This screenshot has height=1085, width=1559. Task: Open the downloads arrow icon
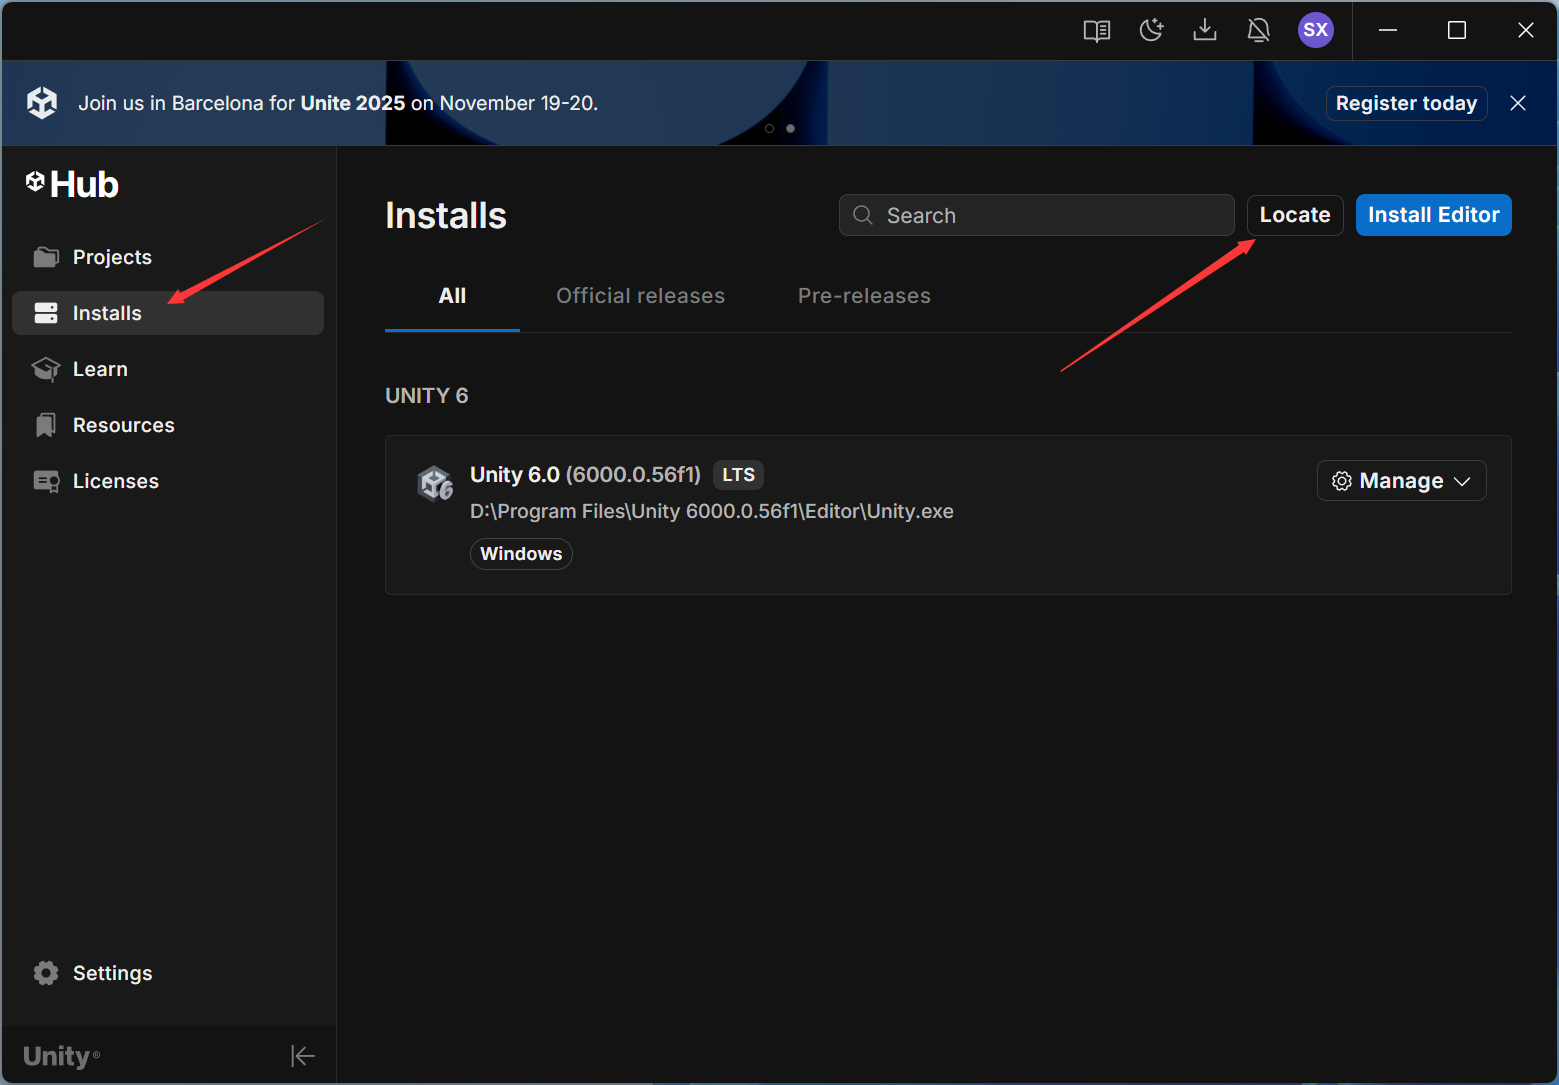coord(1205,30)
